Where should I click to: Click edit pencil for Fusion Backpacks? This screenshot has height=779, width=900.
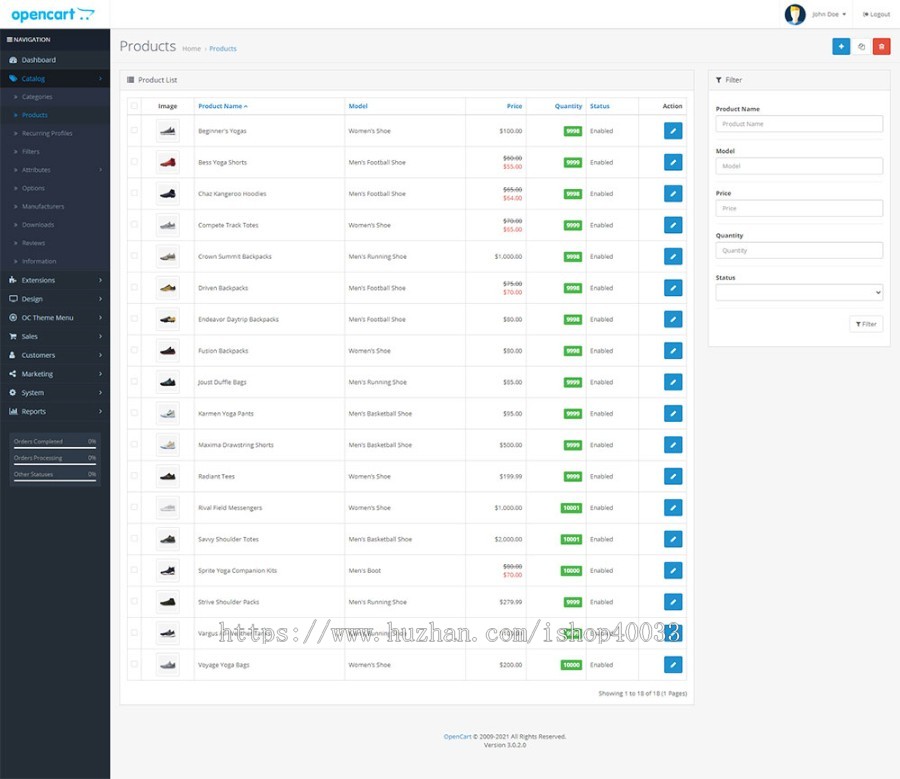pyautogui.click(x=673, y=351)
